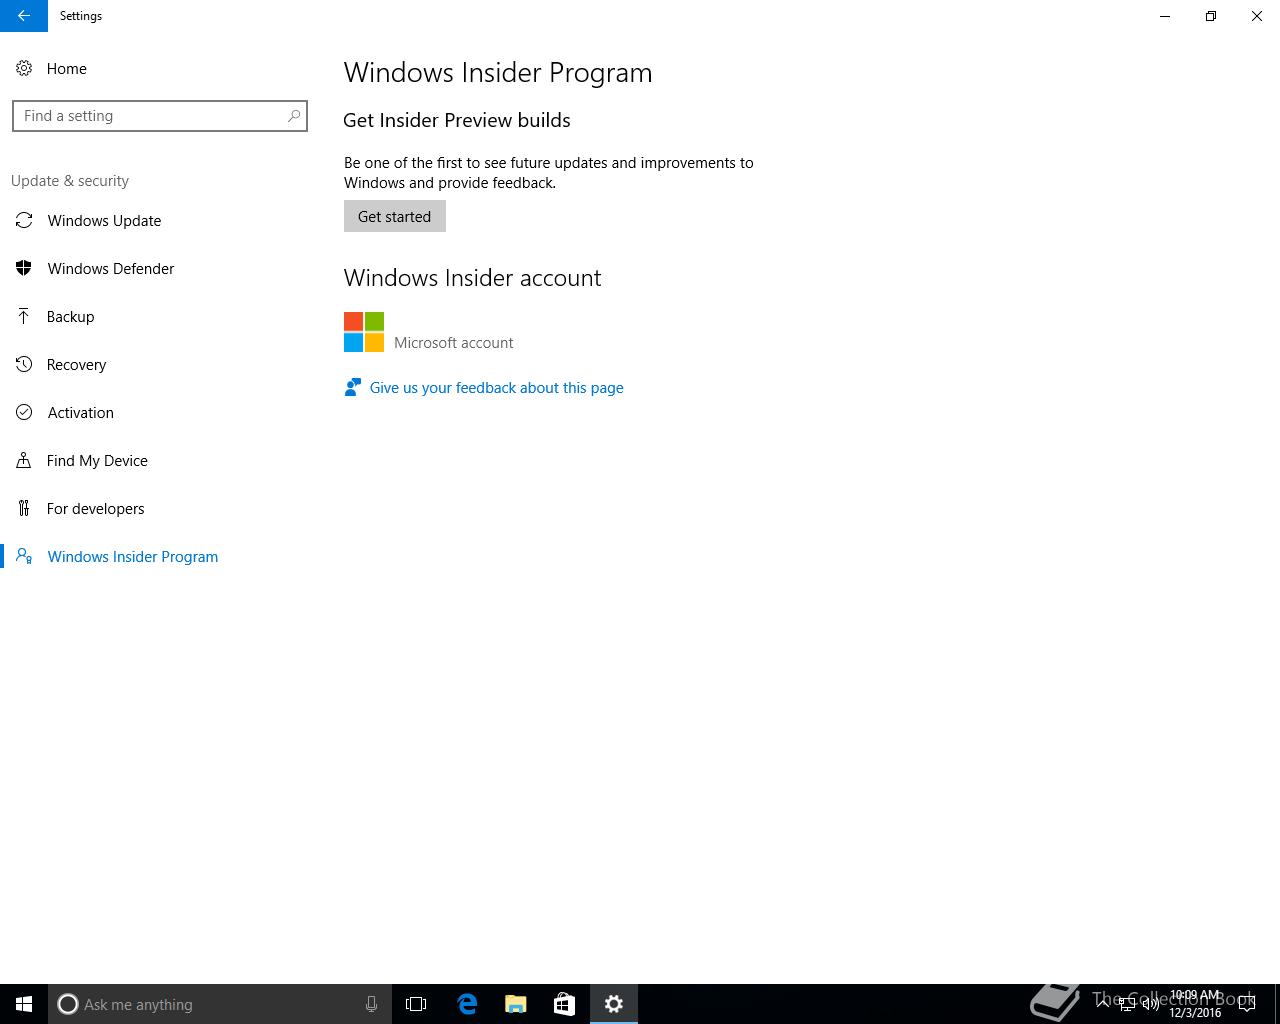Select Windows Insider Program in sidebar
The width and height of the screenshot is (1280, 1024).
[132, 556]
